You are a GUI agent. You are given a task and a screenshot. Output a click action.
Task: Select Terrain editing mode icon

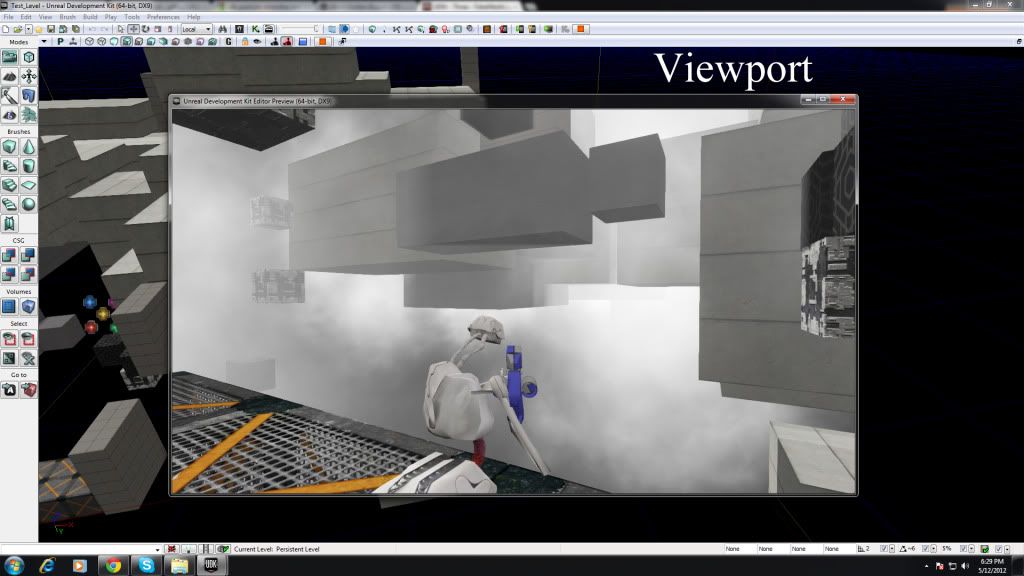9,76
